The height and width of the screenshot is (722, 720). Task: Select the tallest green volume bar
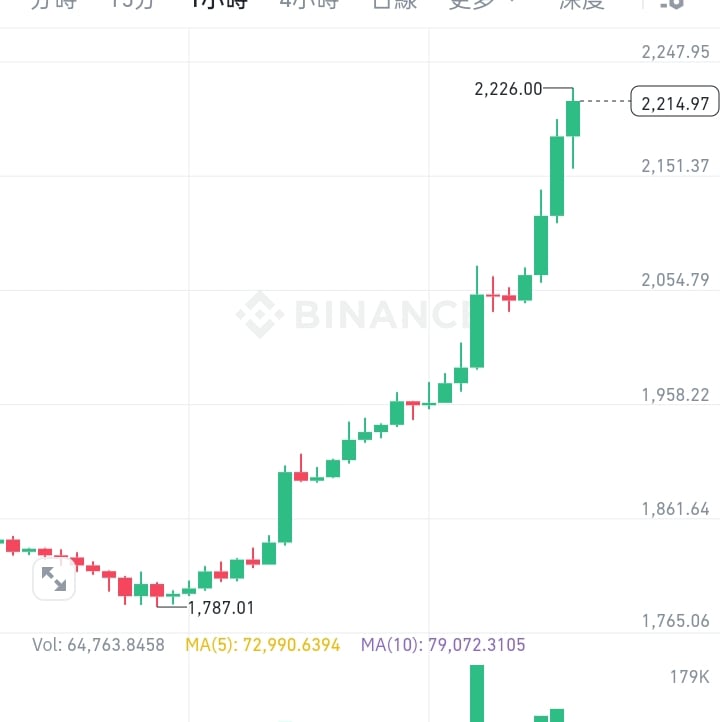pyautogui.click(x=477, y=693)
